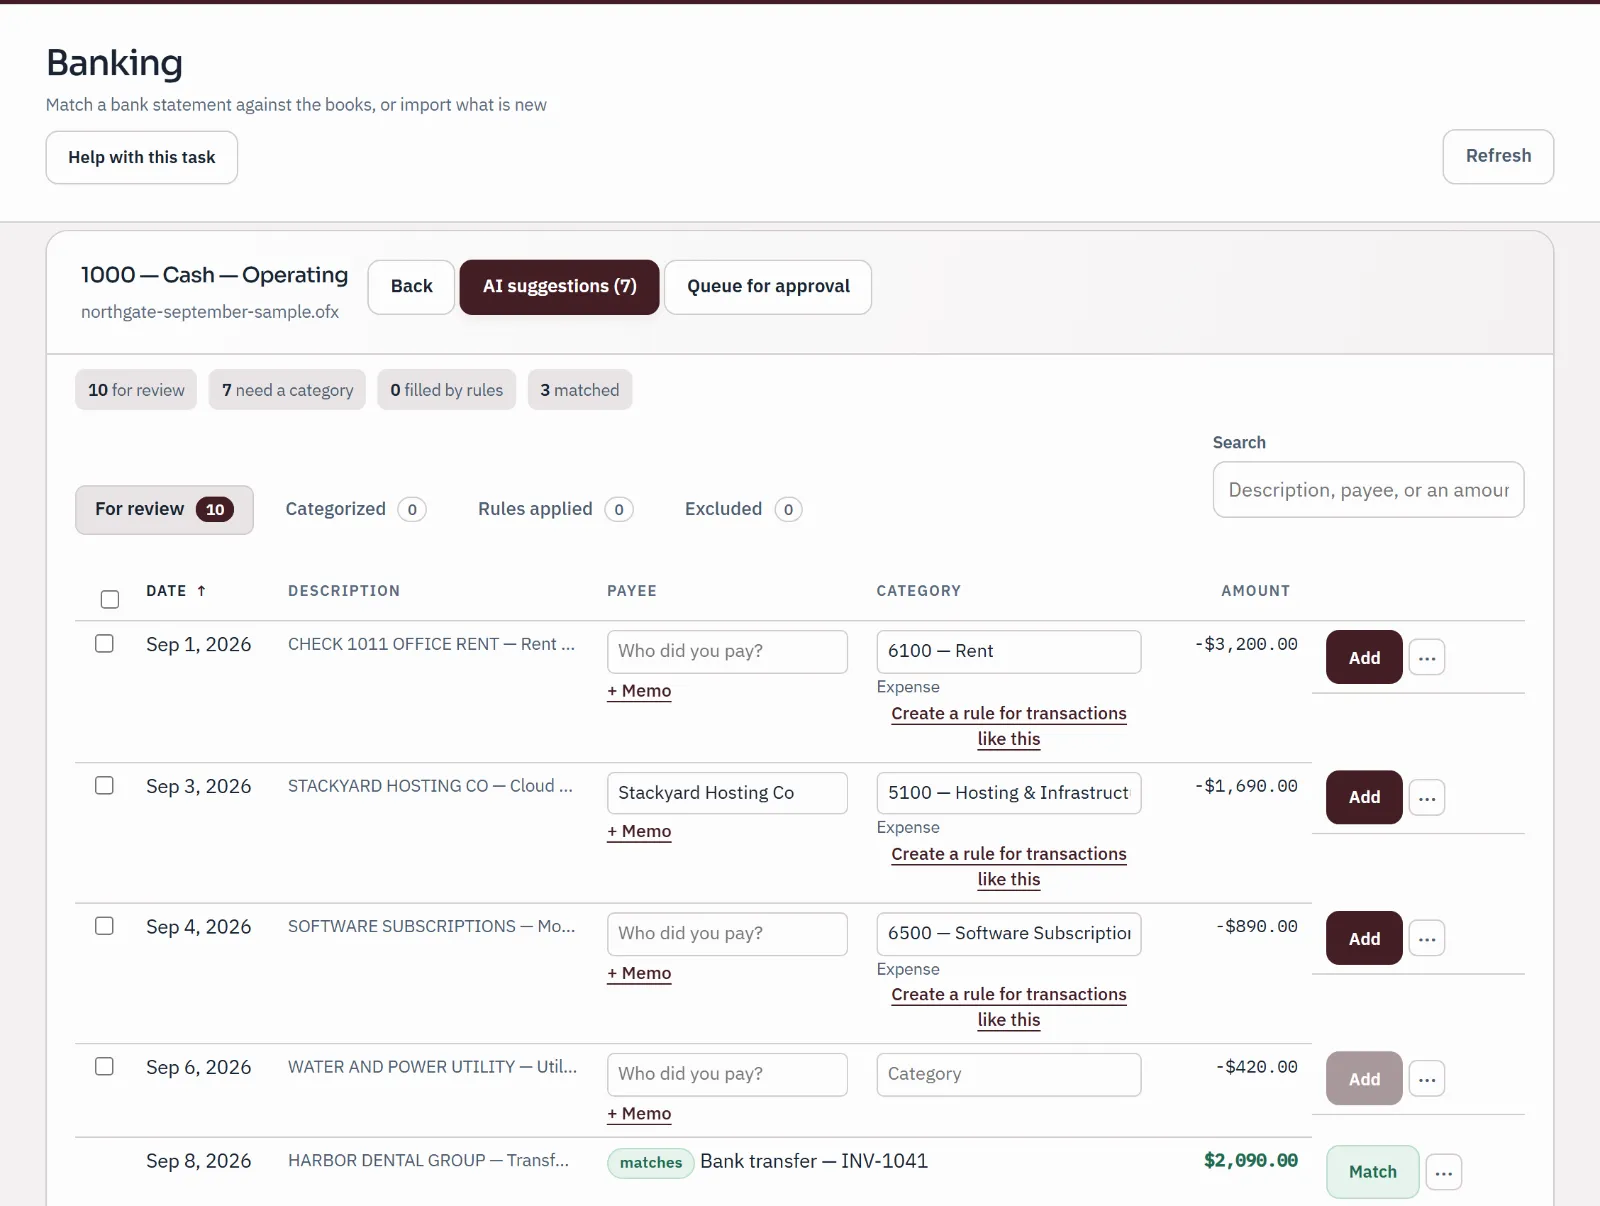Open the 5100 — Hosting & Infrastructure category box
The image size is (1600, 1206).
(1009, 793)
